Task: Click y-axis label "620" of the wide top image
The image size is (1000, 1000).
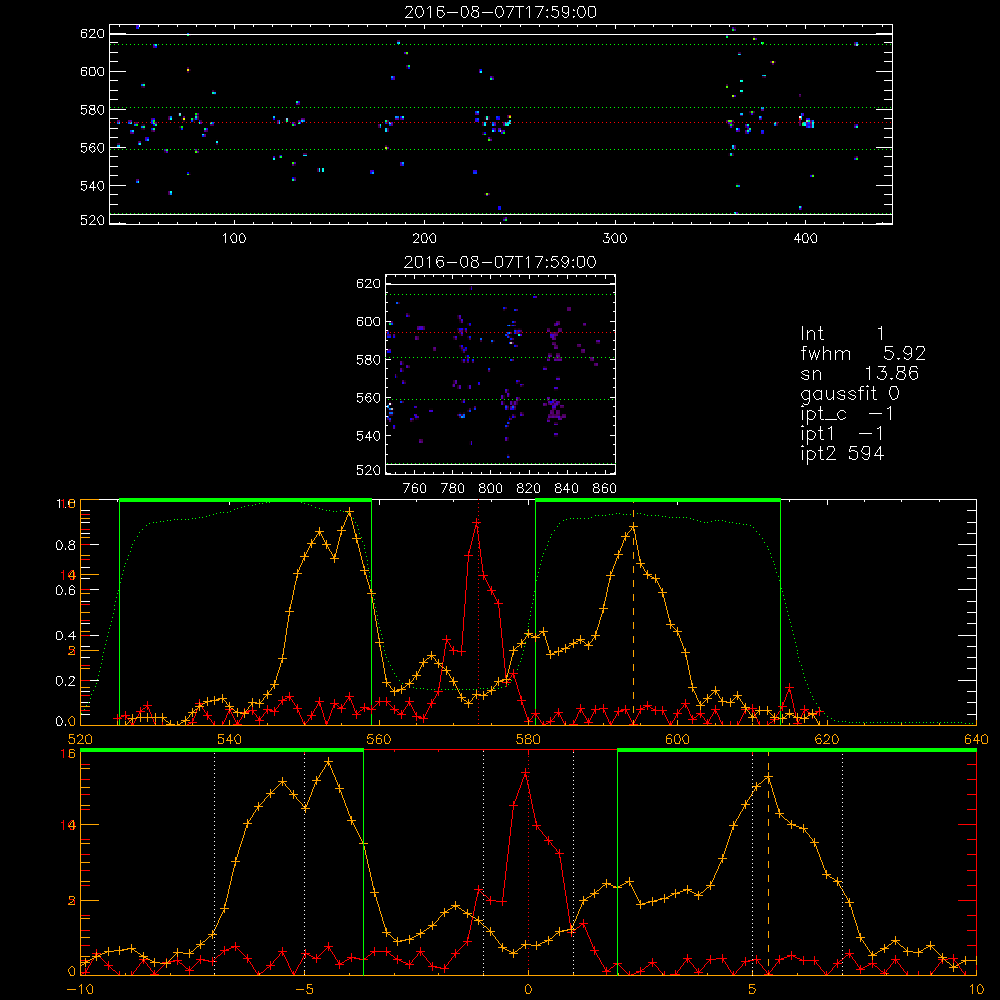Action: coord(92,34)
